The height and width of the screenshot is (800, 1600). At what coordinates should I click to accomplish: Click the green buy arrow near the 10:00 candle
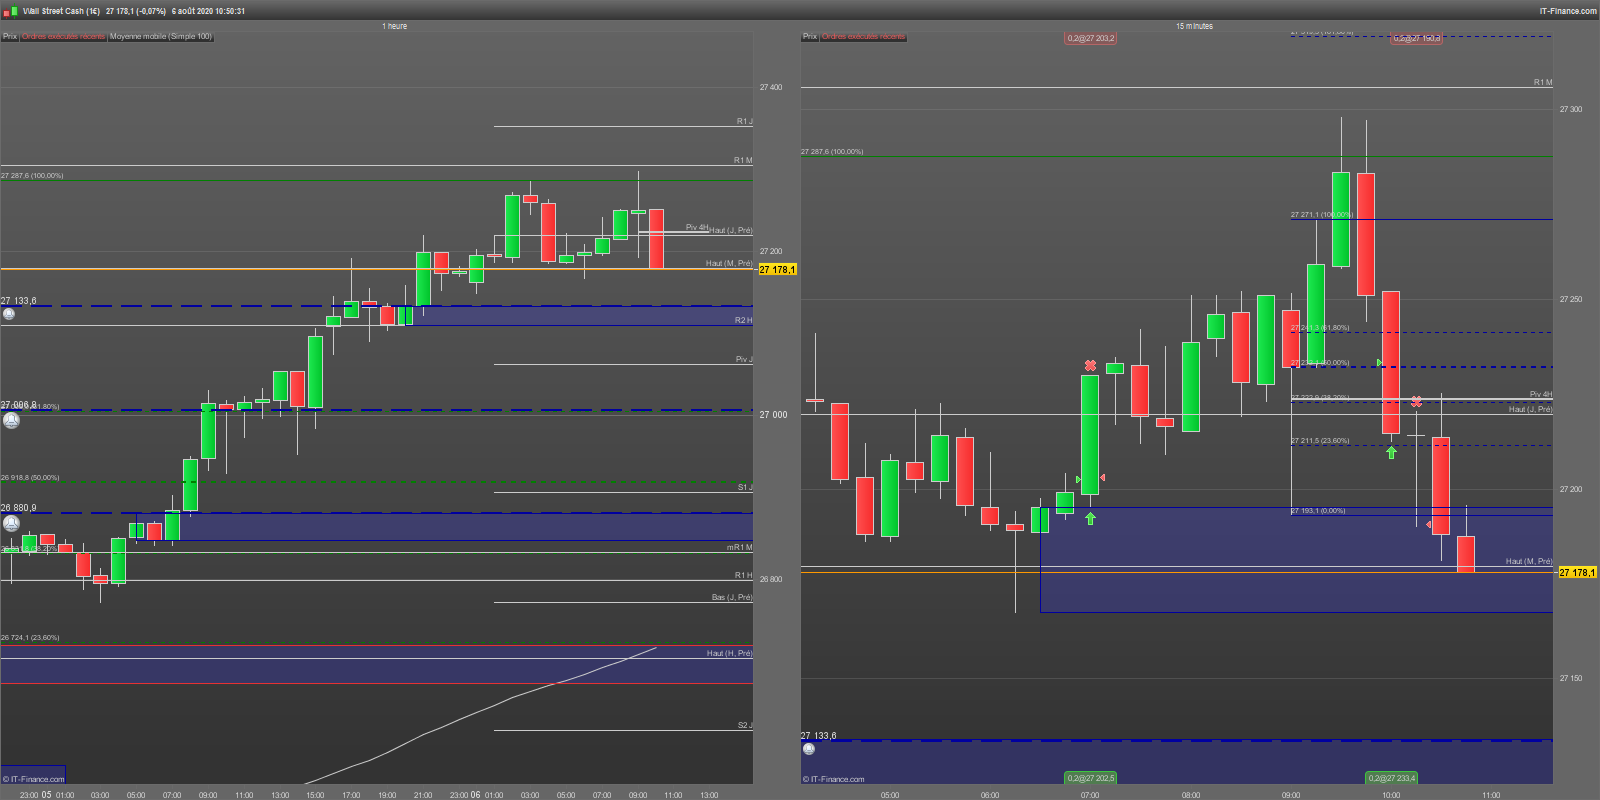[x=1391, y=452]
